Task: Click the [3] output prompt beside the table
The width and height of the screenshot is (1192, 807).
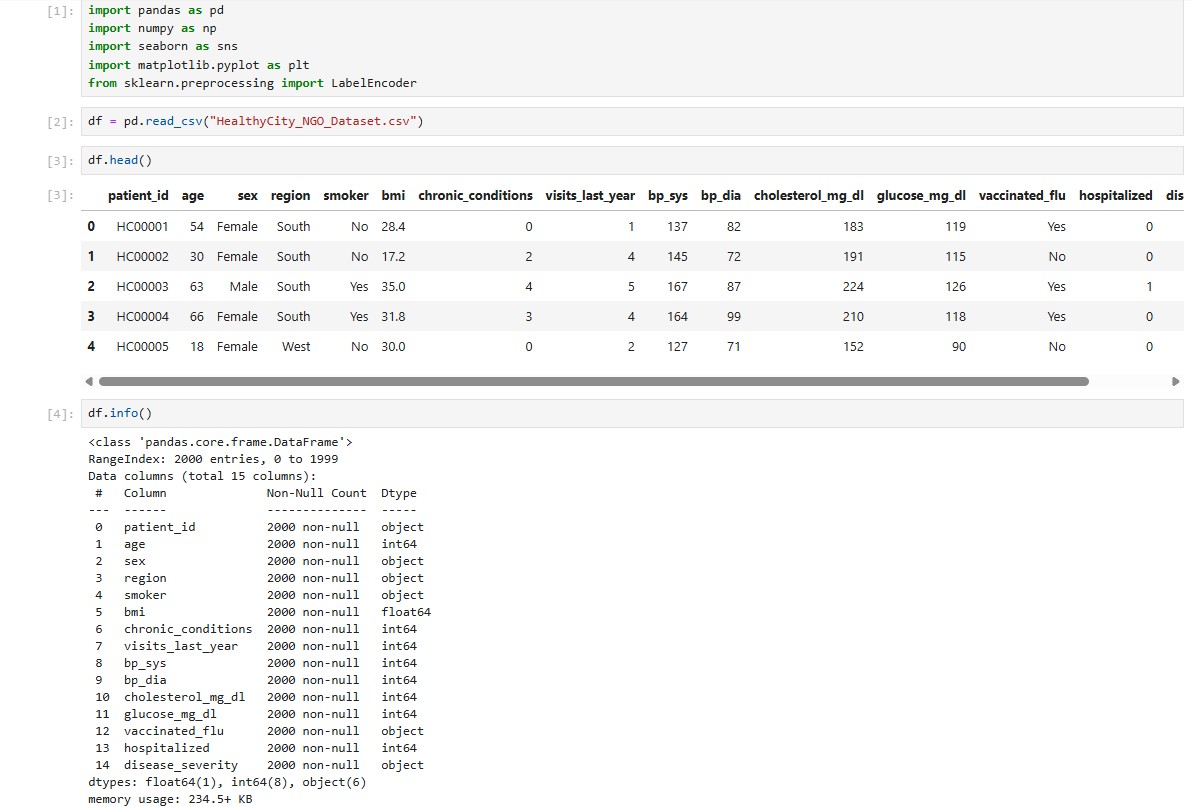Action: 60,196
